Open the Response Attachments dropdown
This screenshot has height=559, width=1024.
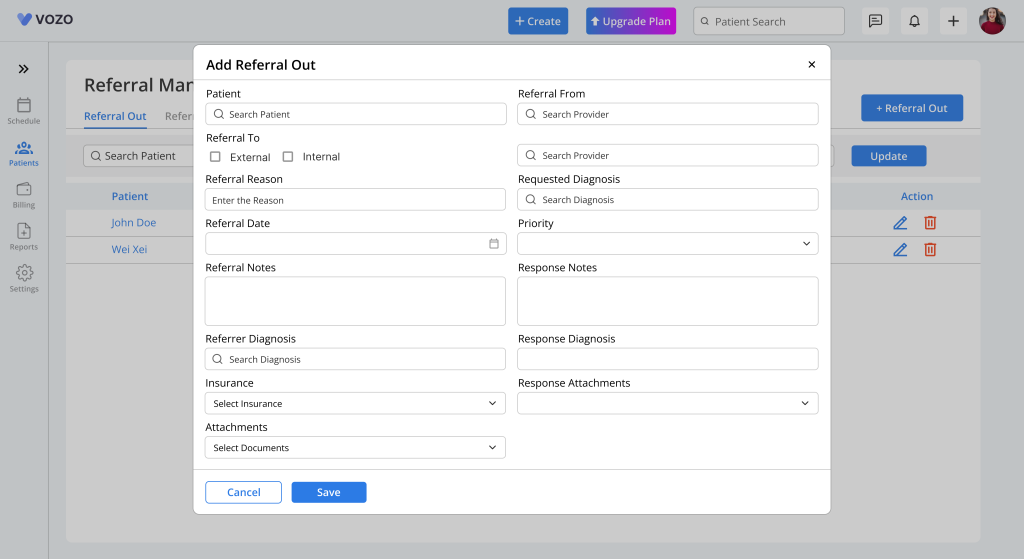pyautogui.click(x=667, y=404)
